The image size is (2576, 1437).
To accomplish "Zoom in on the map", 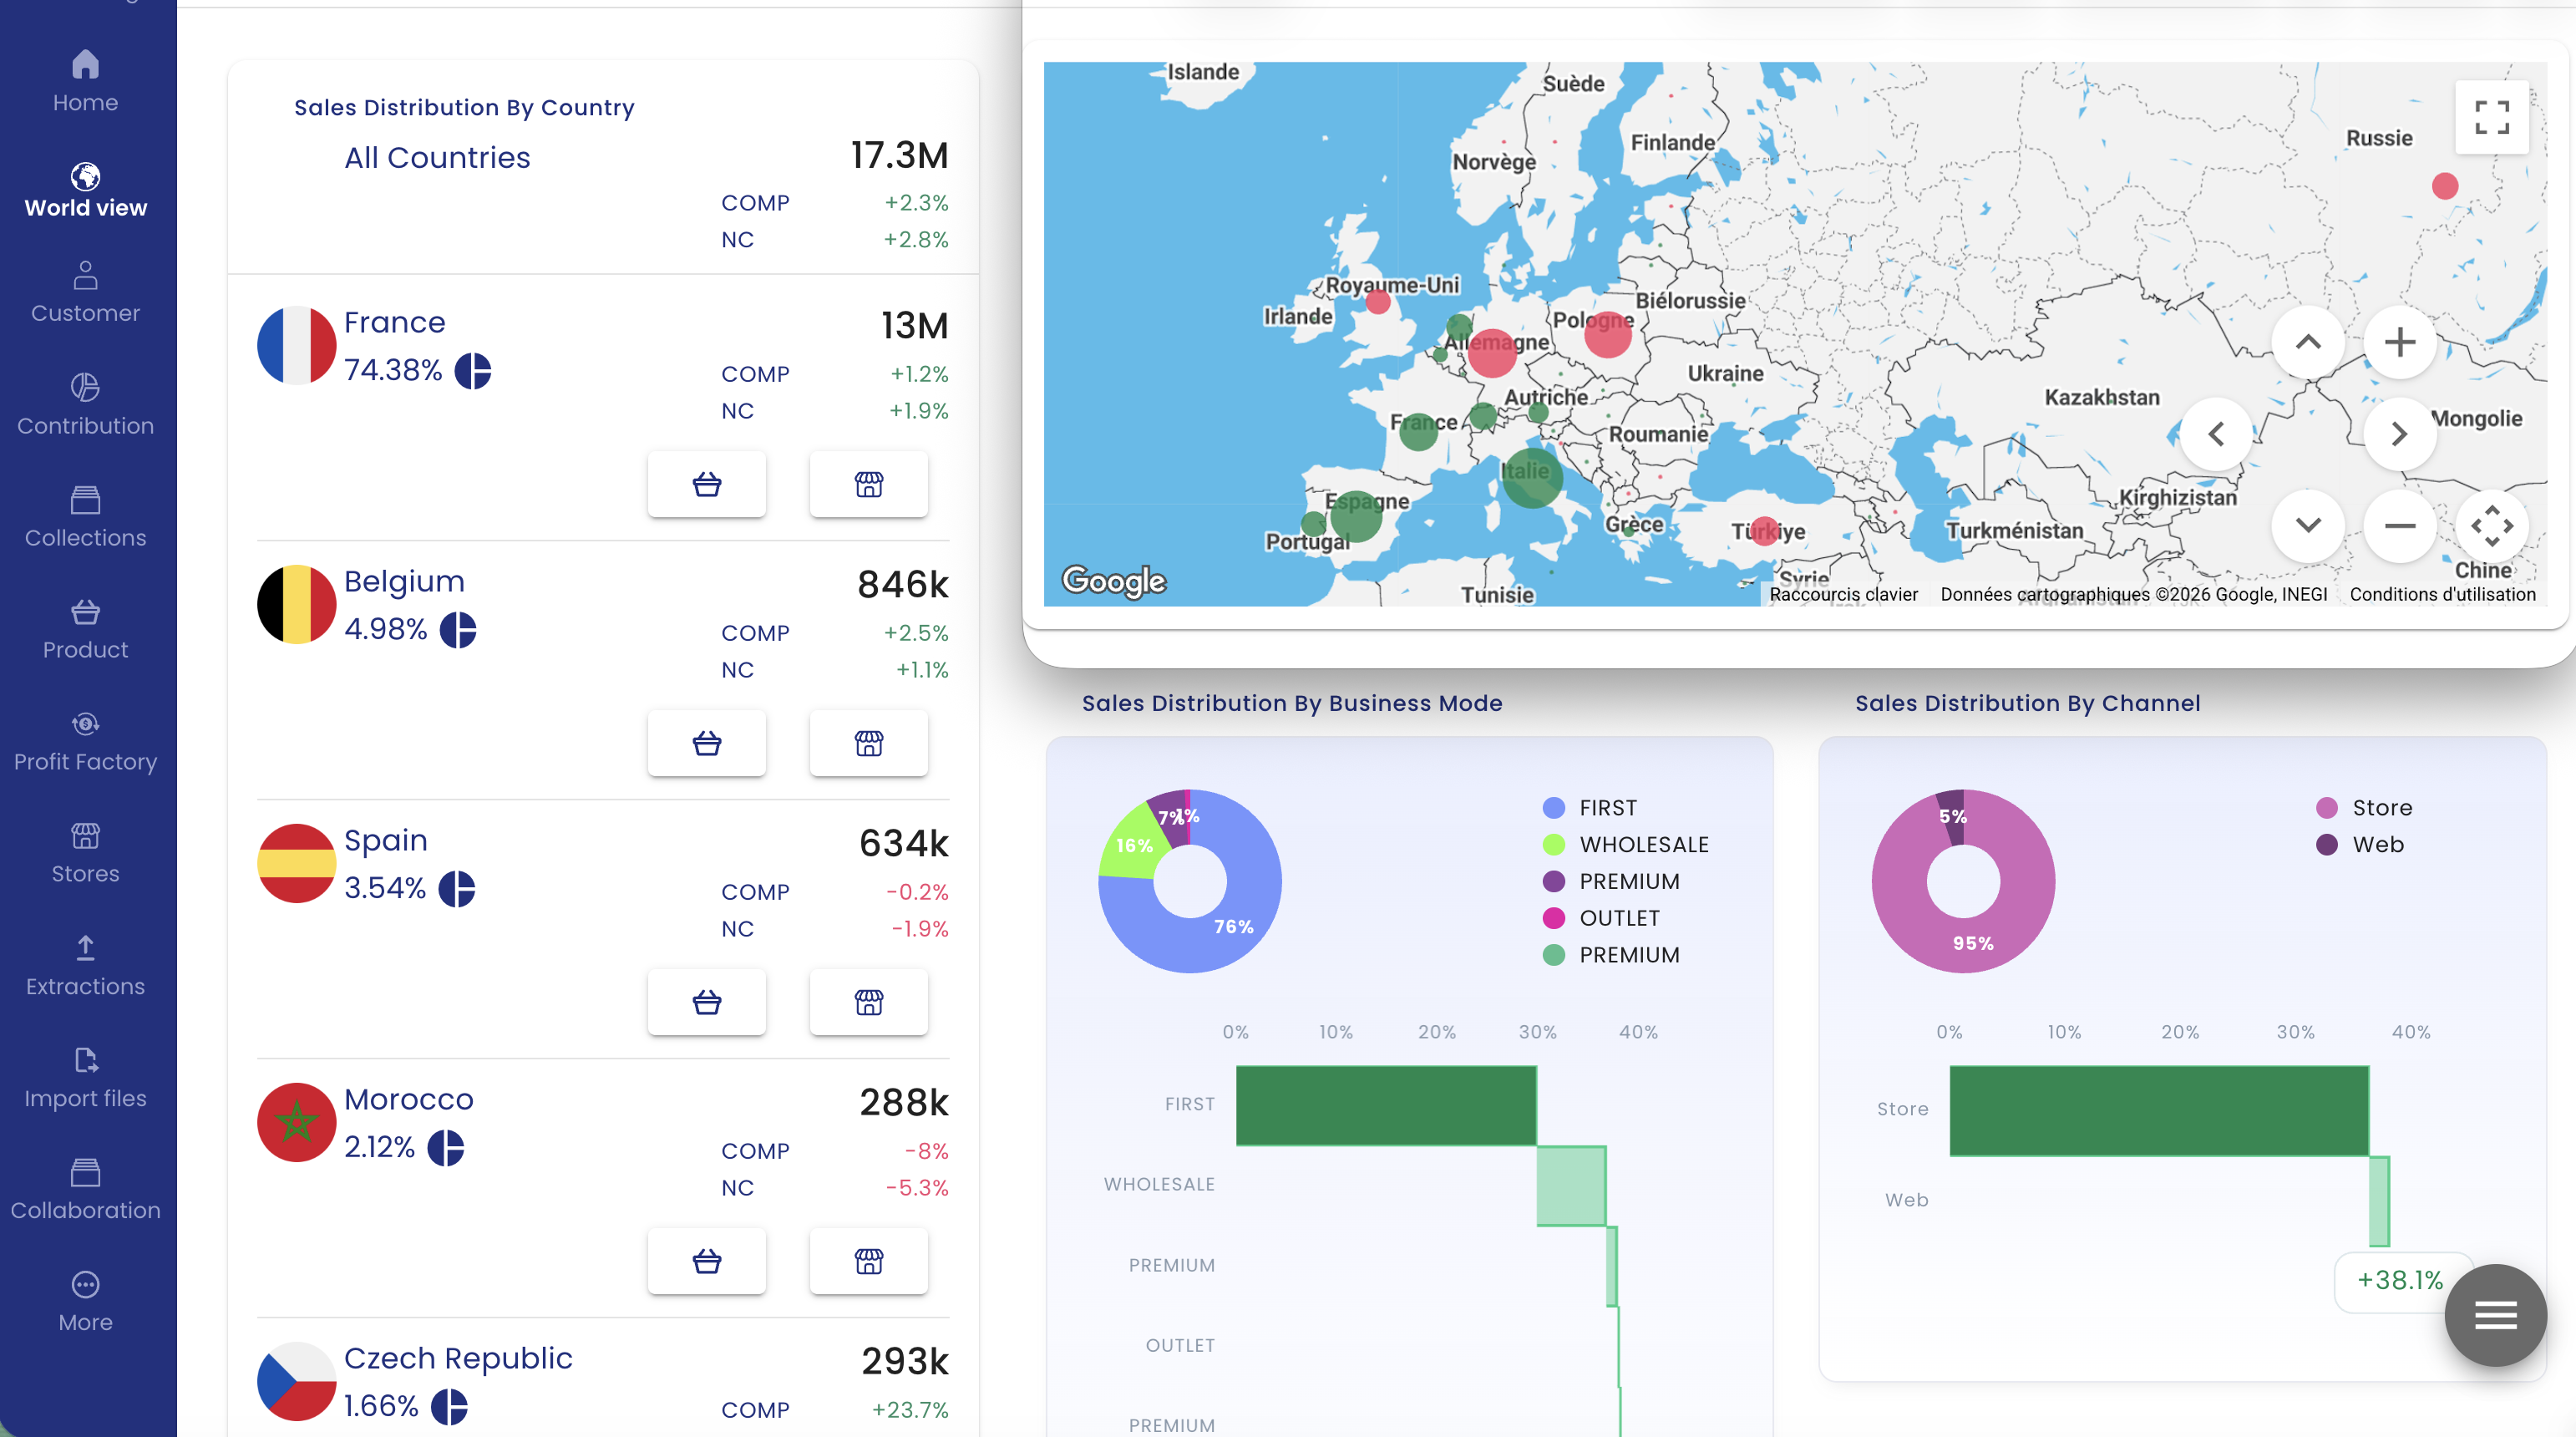I will 2399,343.
